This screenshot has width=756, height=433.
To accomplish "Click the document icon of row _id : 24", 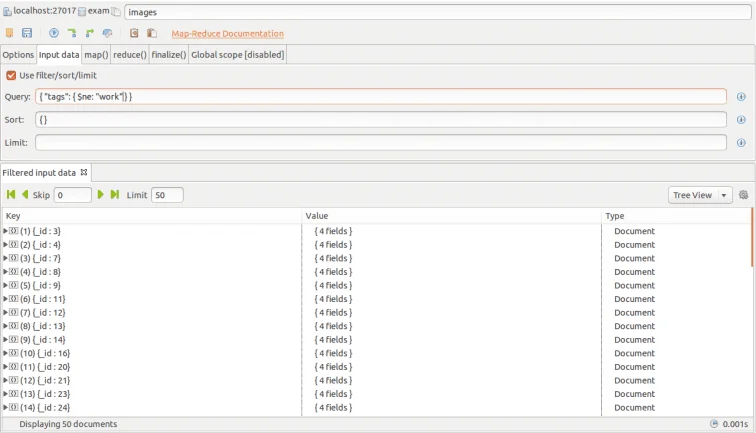I will tap(14, 407).
